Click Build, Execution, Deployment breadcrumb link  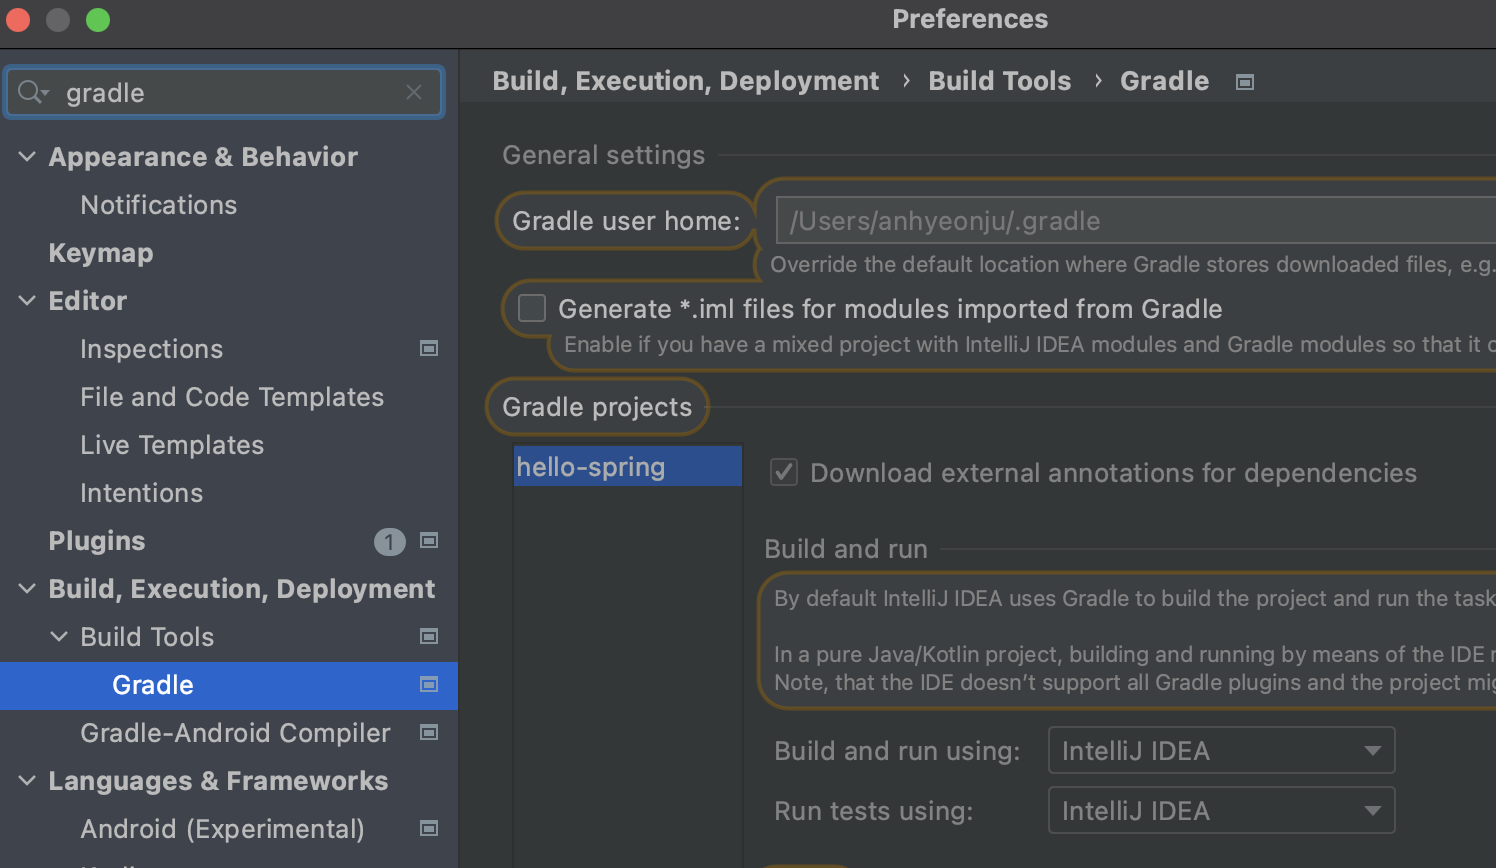[x=685, y=81]
